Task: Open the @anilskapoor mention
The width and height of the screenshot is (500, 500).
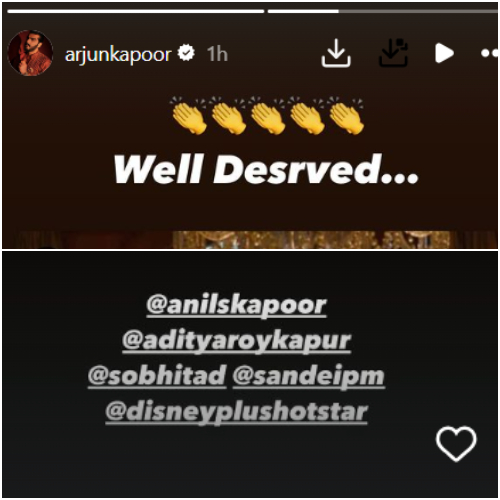Action: click(236, 305)
